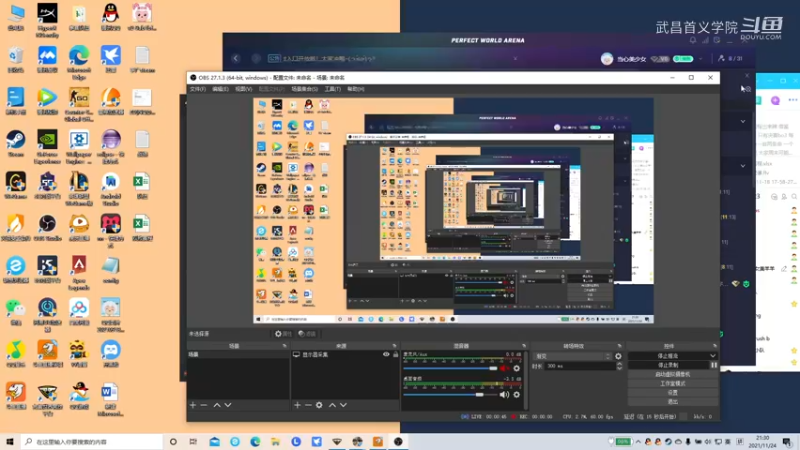Screen dimensions: 800x450
Task: Open transition properties gear icon
Action: 618,356
